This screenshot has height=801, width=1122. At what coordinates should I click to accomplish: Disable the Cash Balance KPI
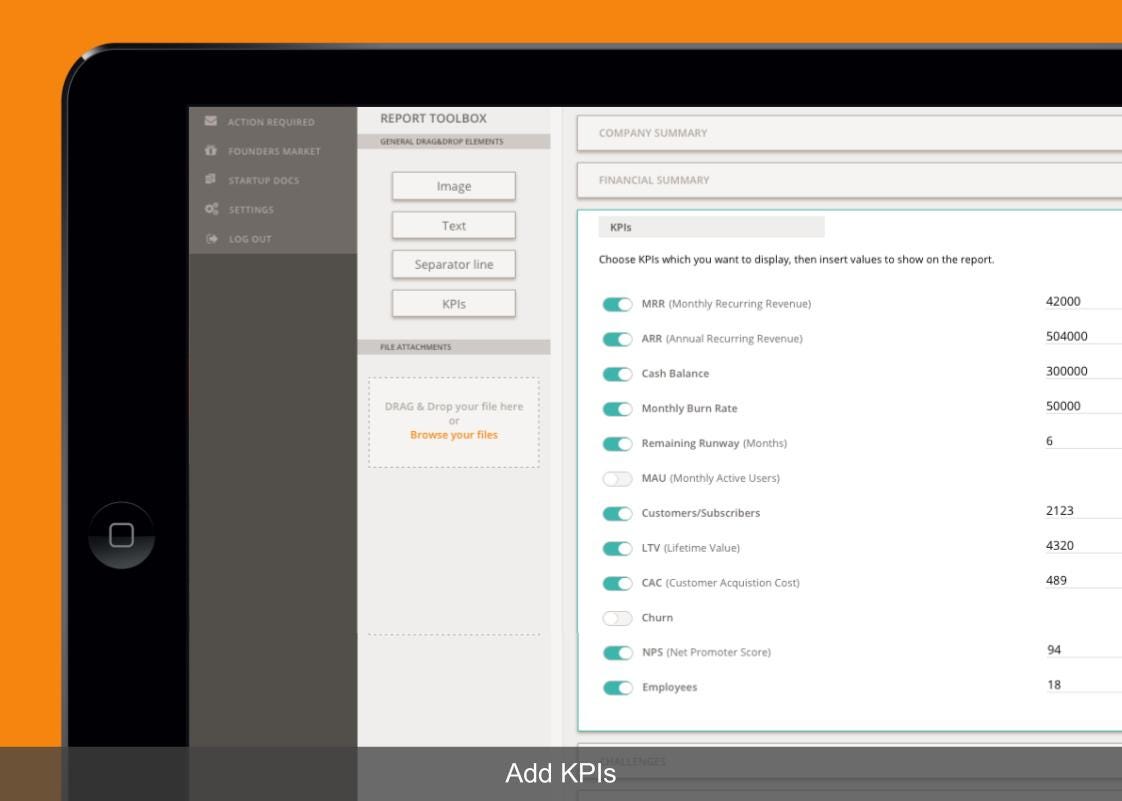point(618,374)
